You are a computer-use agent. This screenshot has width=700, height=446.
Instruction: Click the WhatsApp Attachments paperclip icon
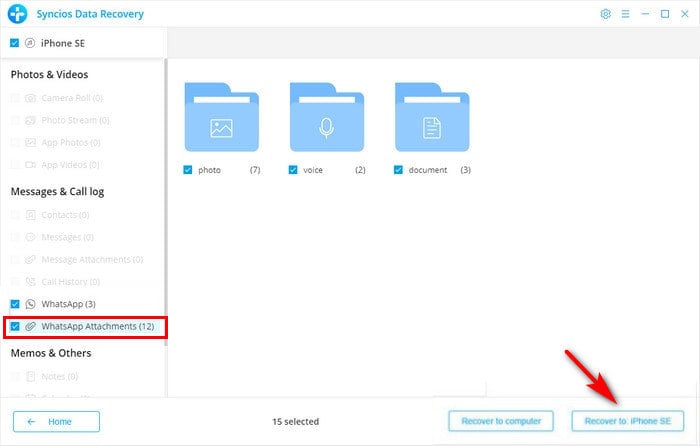[30, 326]
